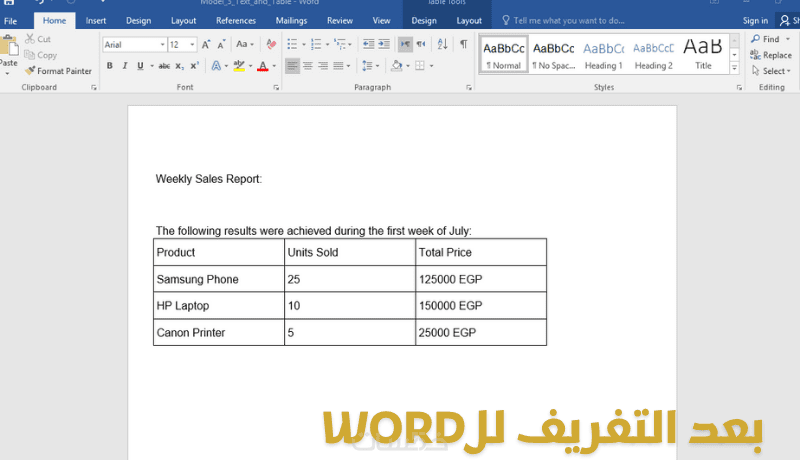Open the Font dialog launcher
The width and height of the screenshot is (800, 460).
click(276, 88)
